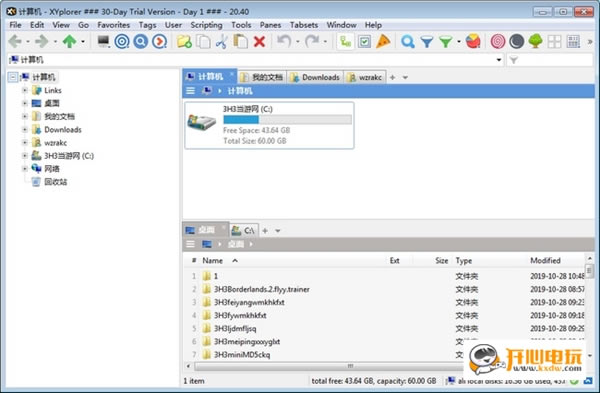
Task: Toggle the dual pane grid icon
Action: pos(554,41)
